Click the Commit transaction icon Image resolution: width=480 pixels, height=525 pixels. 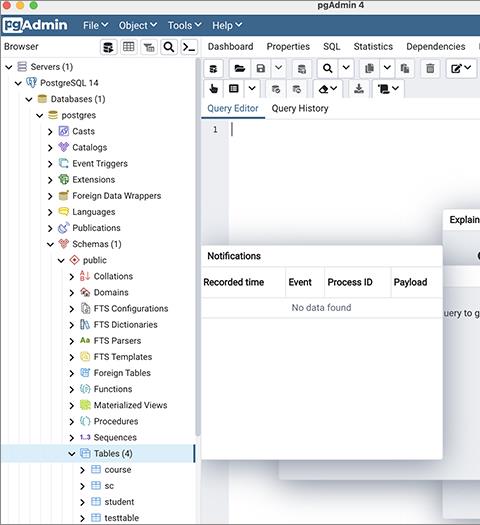tap(276, 89)
